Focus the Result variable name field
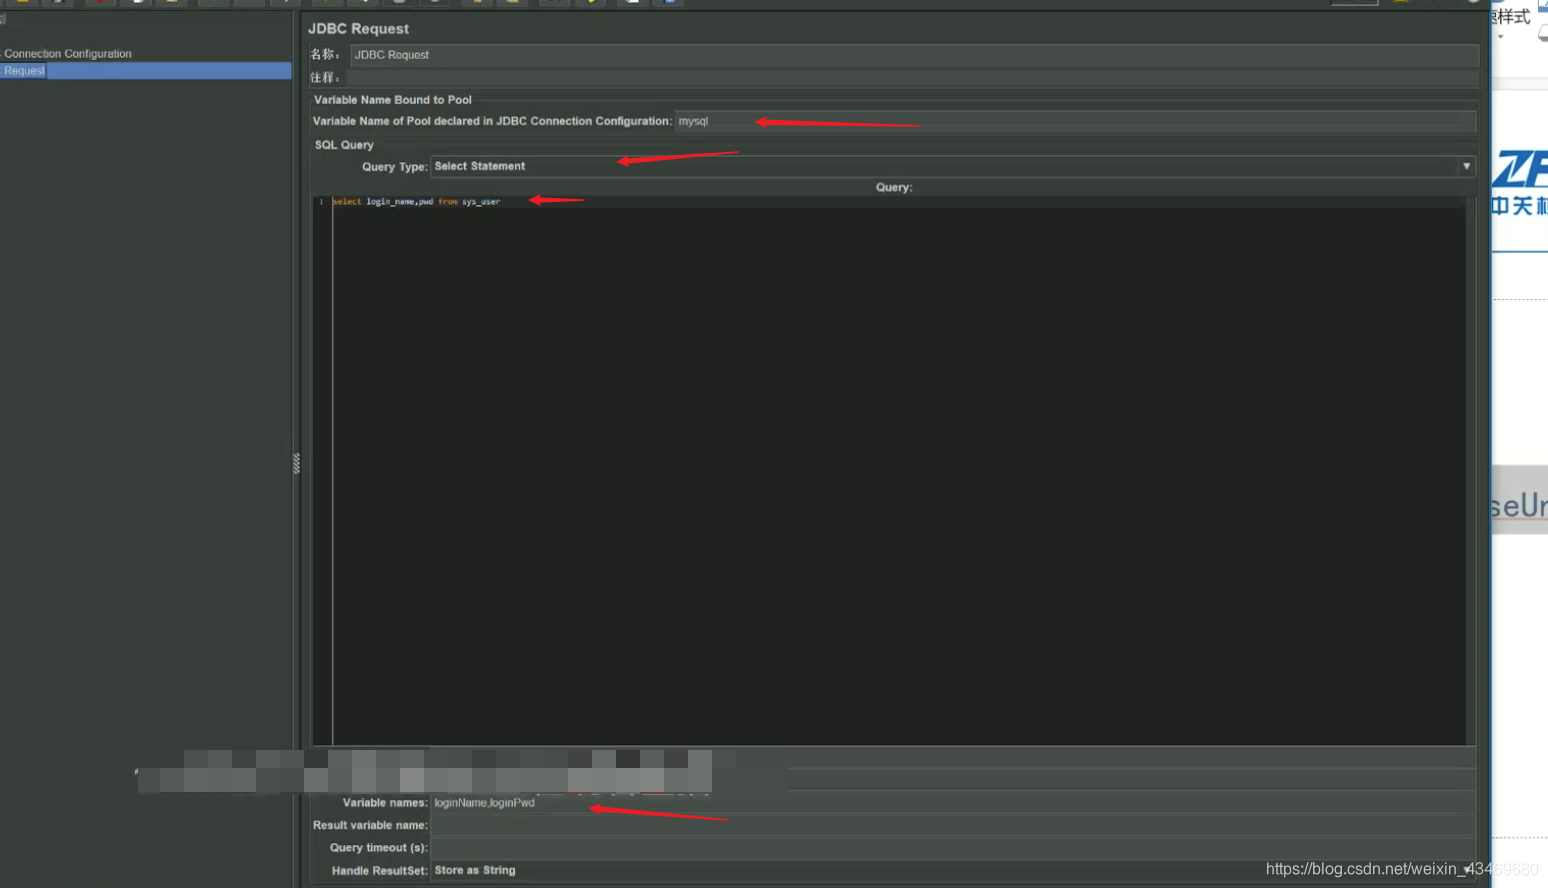1548x888 pixels. pos(953,825)
